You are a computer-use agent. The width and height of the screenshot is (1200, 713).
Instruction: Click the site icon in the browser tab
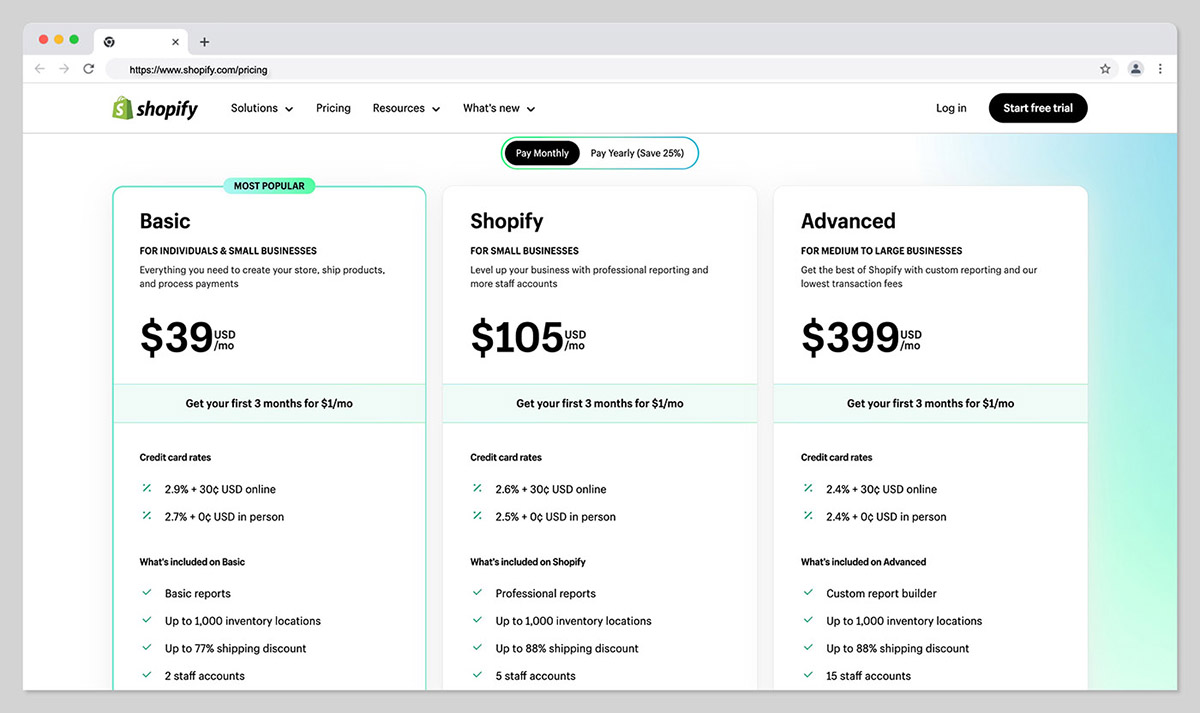(110, 41)
